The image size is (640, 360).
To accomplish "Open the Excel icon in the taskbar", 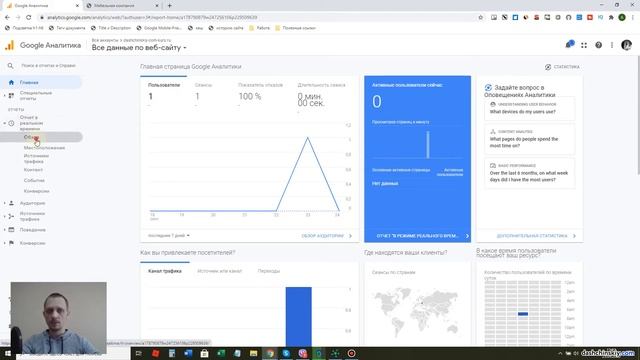I will pos(221,353).
